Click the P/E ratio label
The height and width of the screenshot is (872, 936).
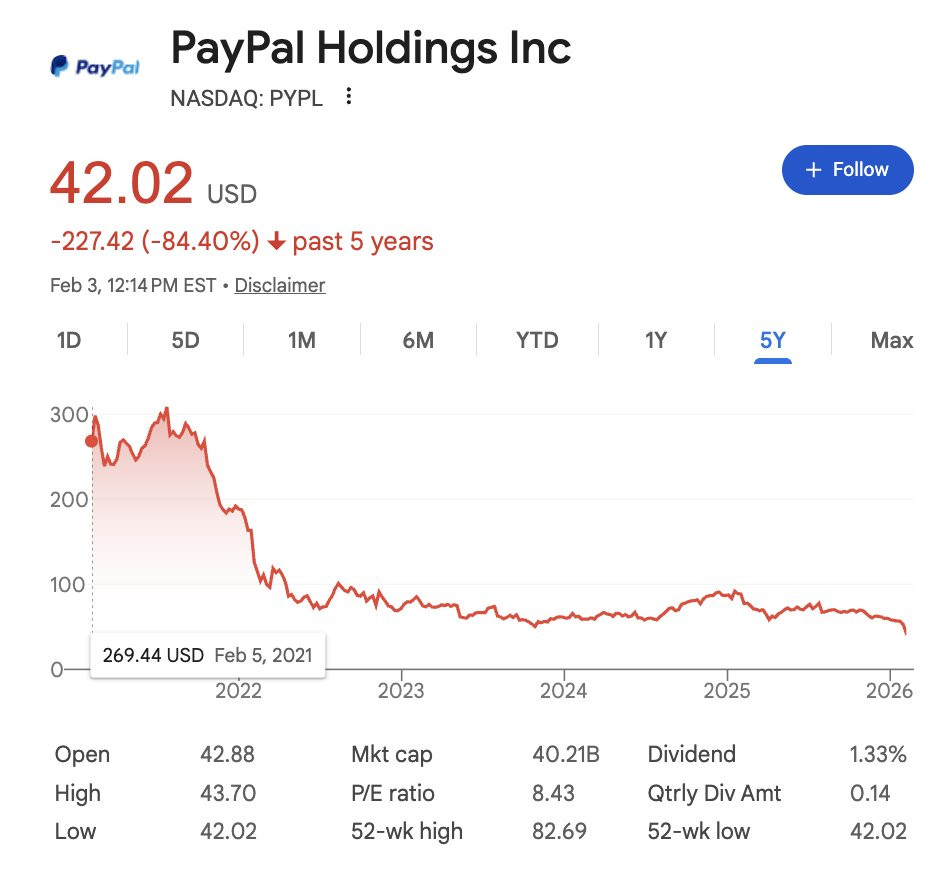pyautogui.click(x=393, y=793)
